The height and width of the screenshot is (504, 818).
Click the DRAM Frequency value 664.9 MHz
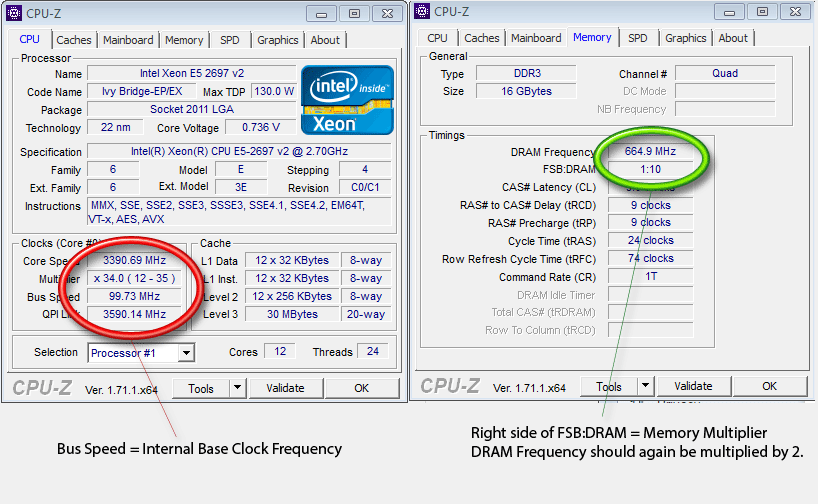pos(651,151)
